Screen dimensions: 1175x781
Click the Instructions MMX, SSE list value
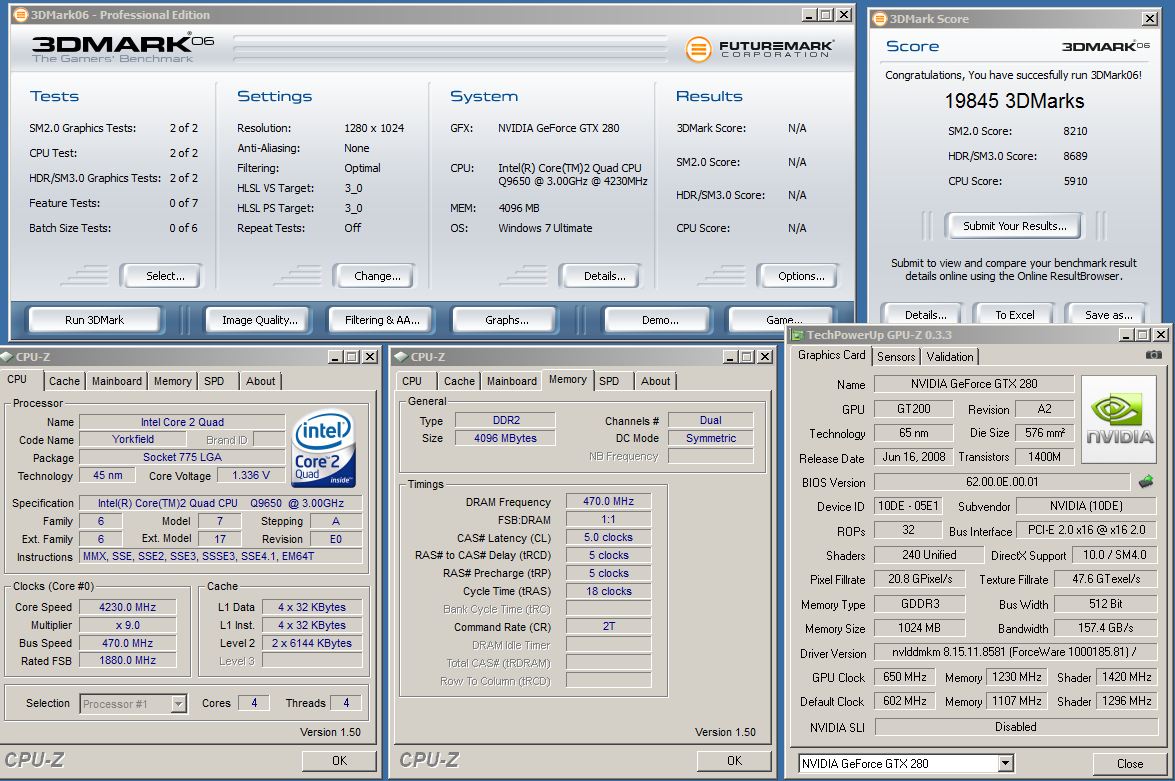(x=221, y=556)
